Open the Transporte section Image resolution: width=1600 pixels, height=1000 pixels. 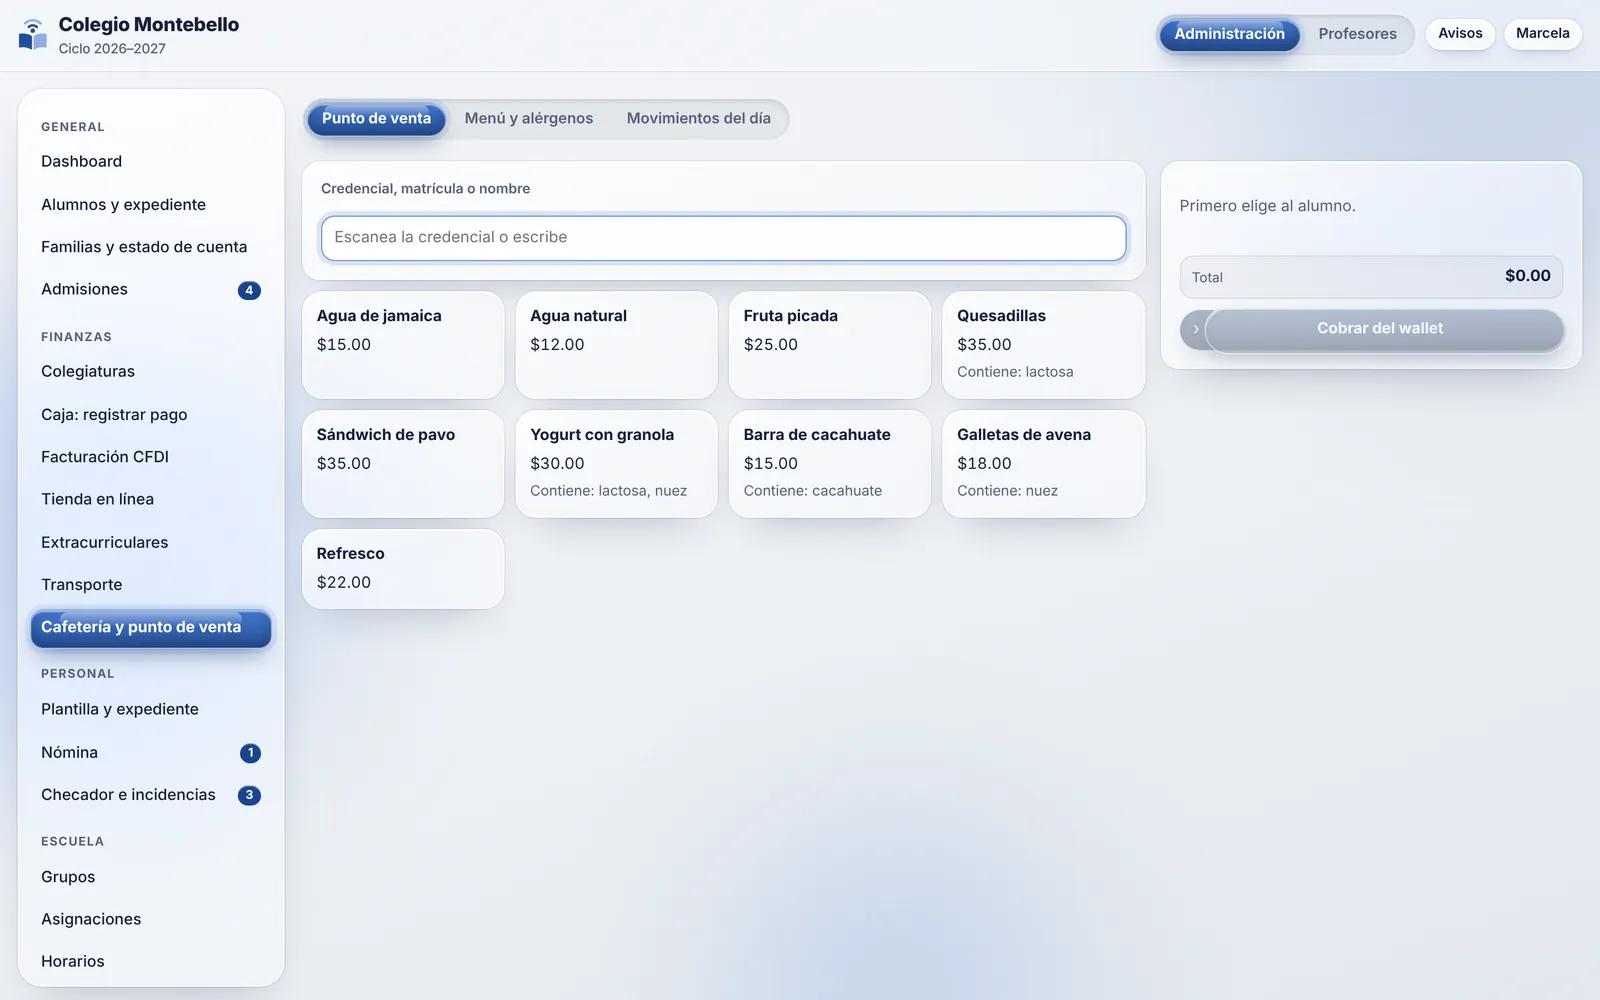click(151, 585)
